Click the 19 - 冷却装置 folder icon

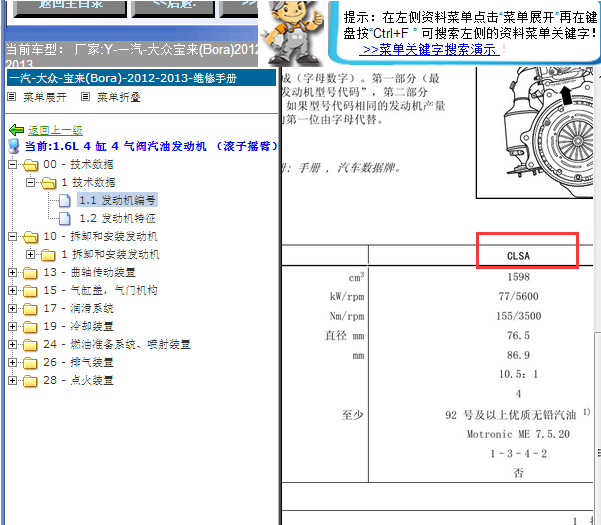pos(30,327)
